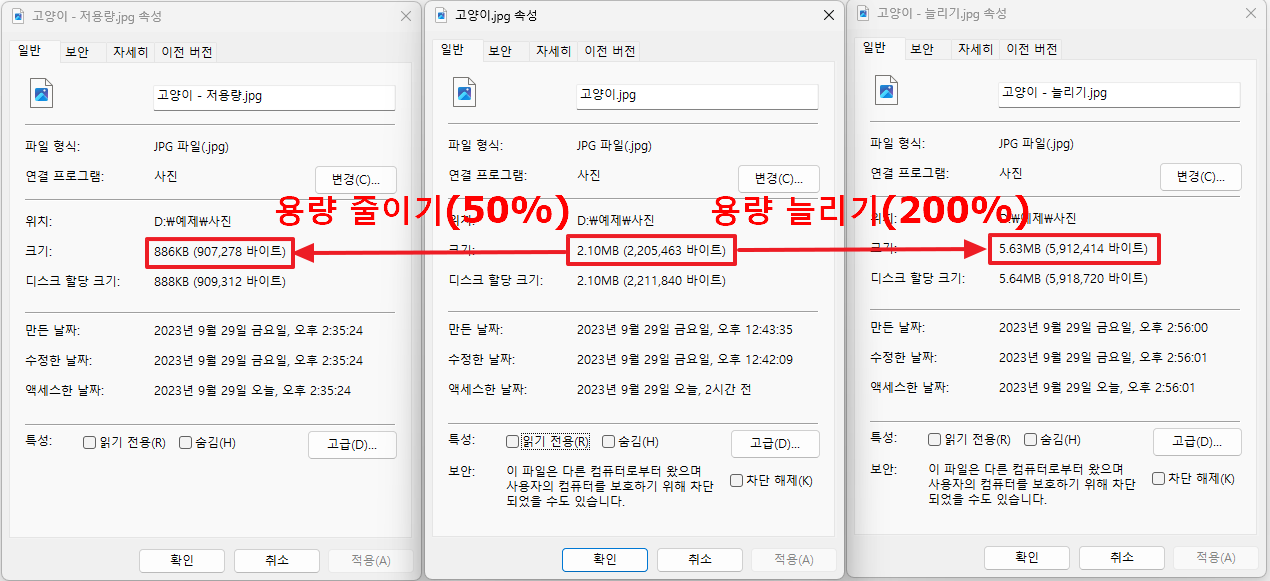Close the 고양이 - 저용량.jpg 속성 window

(x=405, y=17)
